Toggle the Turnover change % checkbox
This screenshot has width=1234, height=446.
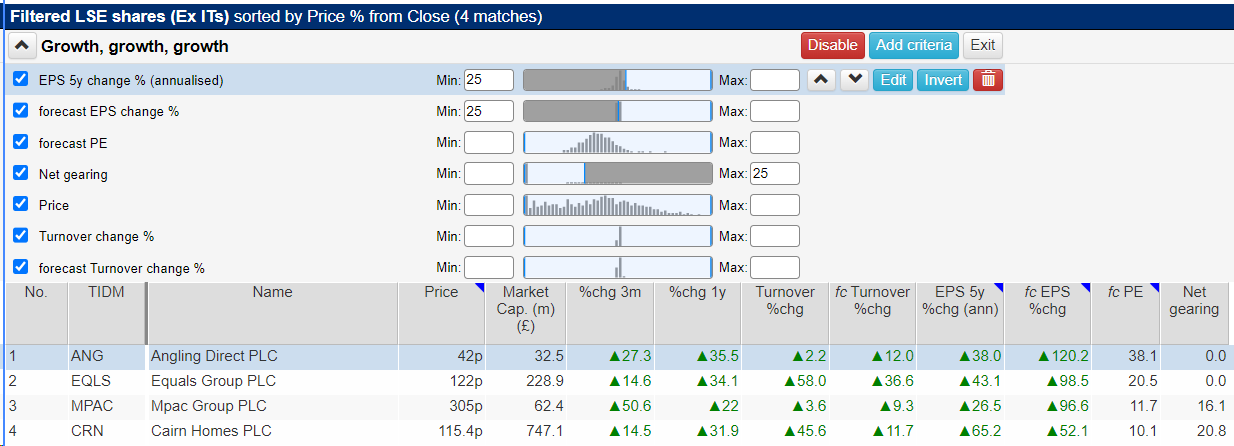click(21, 237)
